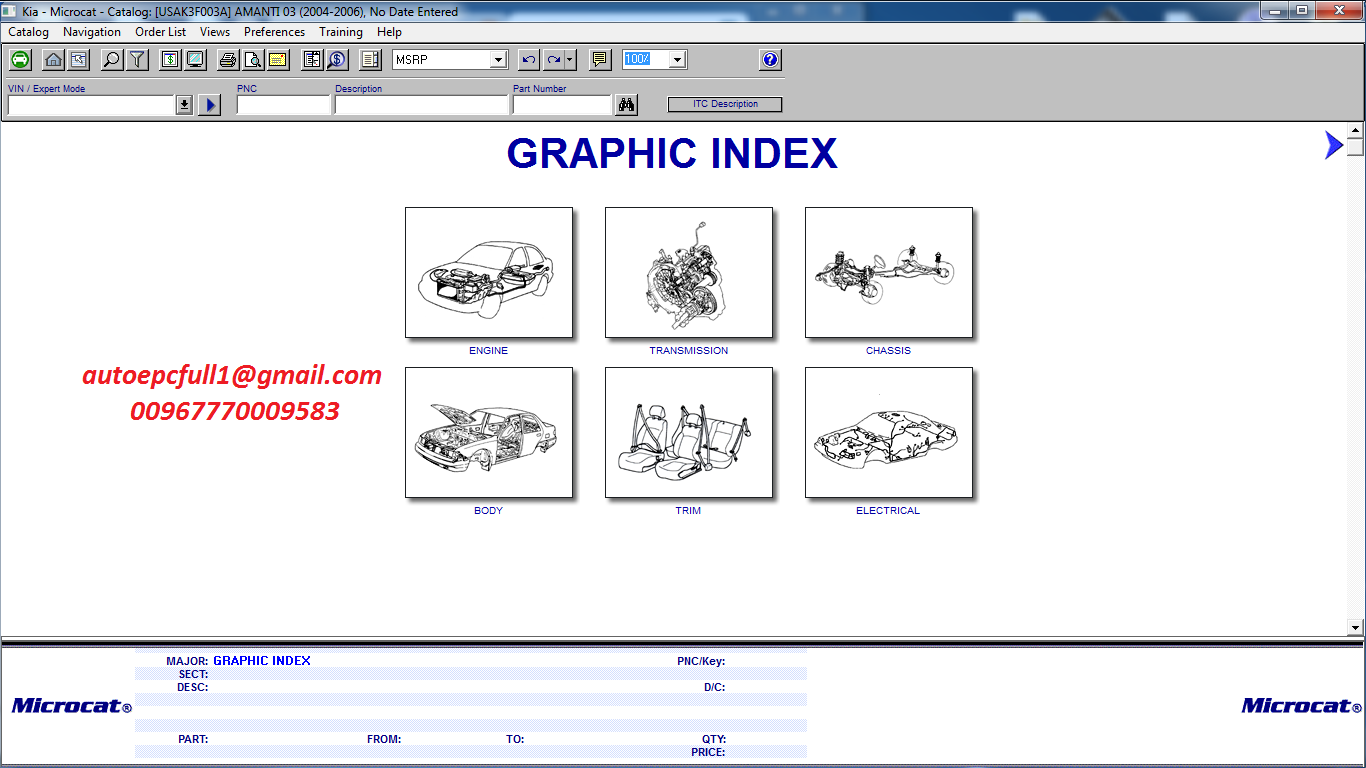The image size is (1366, 768).
Task: Open the ENGINE section label link
Action: click(x=489, y=351)
